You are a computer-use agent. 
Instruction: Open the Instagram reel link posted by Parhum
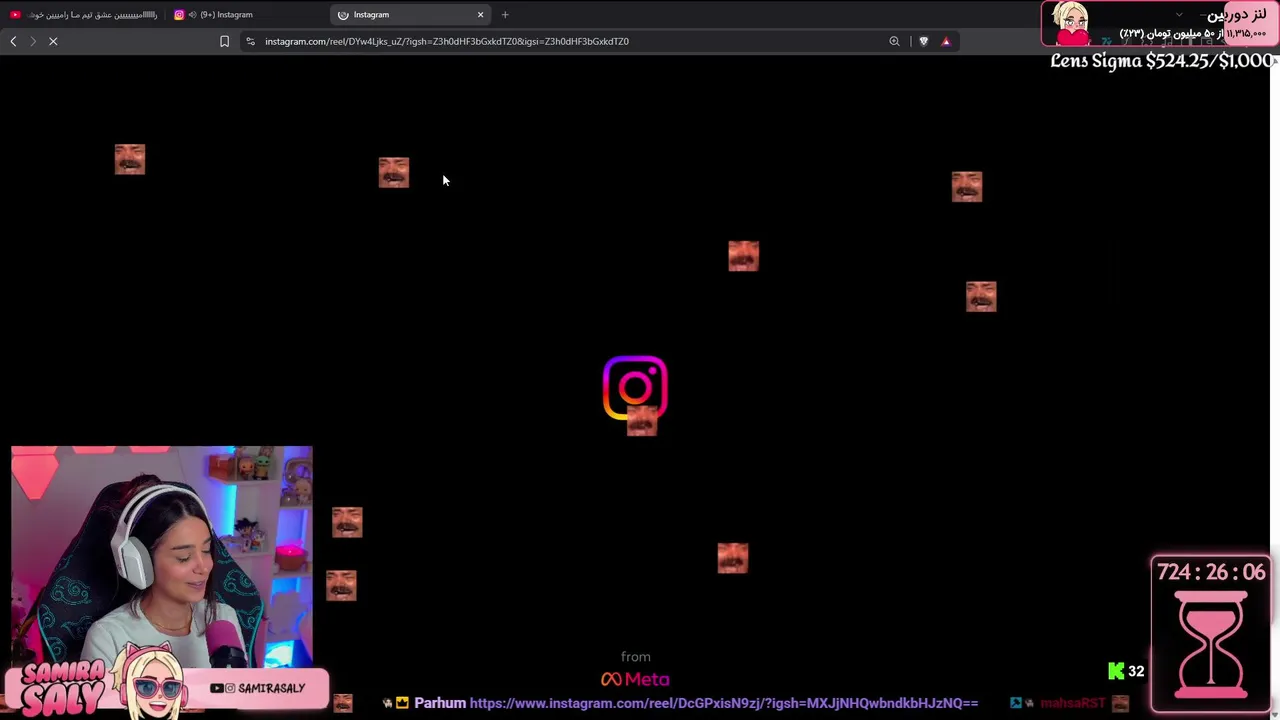tap(724, 703)
